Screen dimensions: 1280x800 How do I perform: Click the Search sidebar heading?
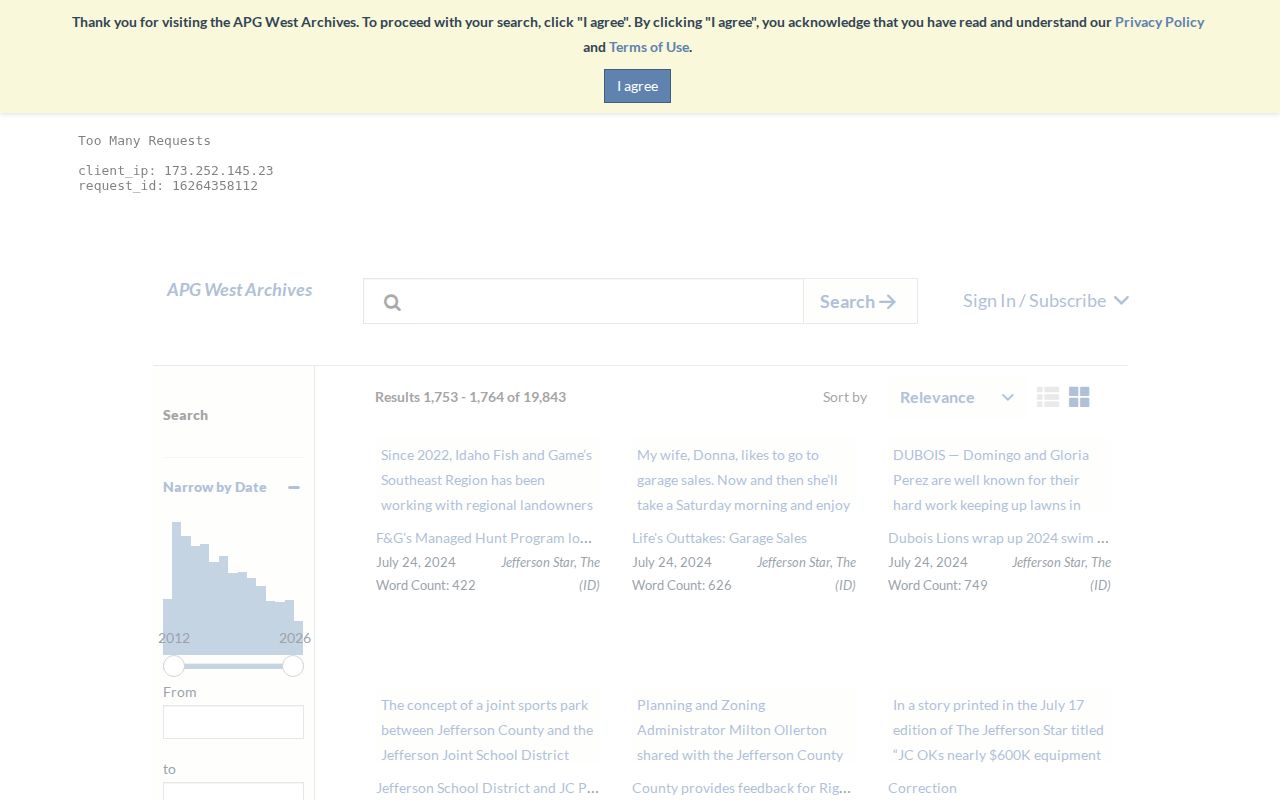click(x=186, y=415)
